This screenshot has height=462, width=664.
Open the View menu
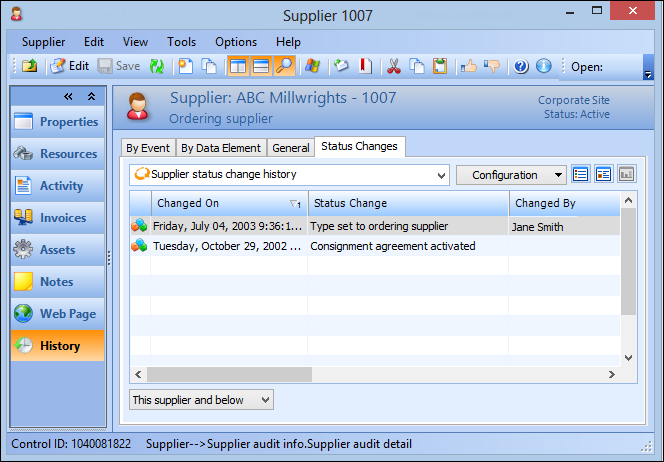135,42
